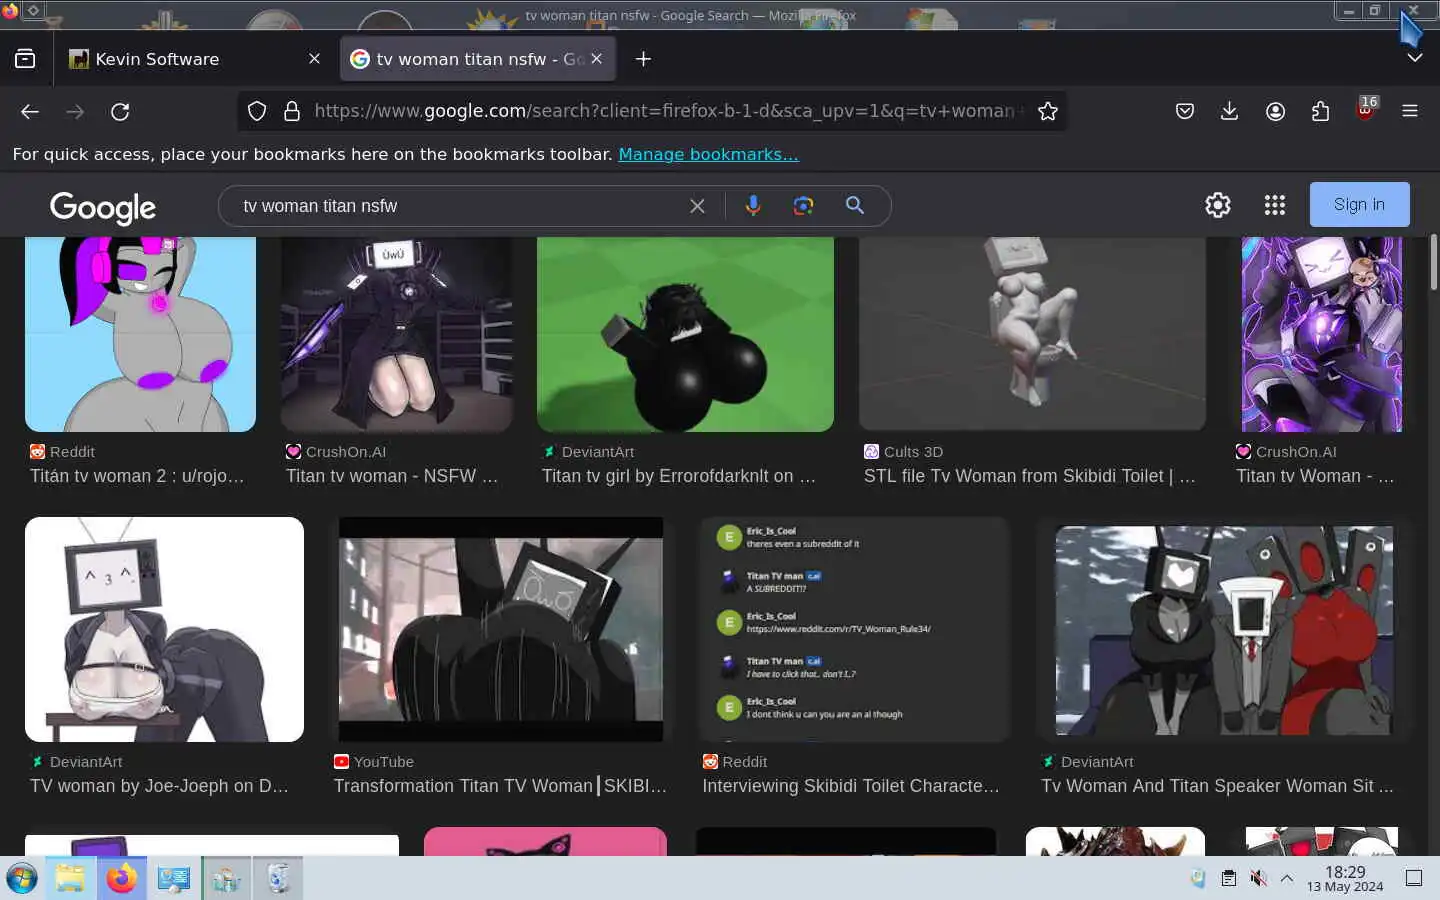Open Cults 3D STL file result link
This screenshot has height=900, width=1440.
click(x=1029, y=476)
